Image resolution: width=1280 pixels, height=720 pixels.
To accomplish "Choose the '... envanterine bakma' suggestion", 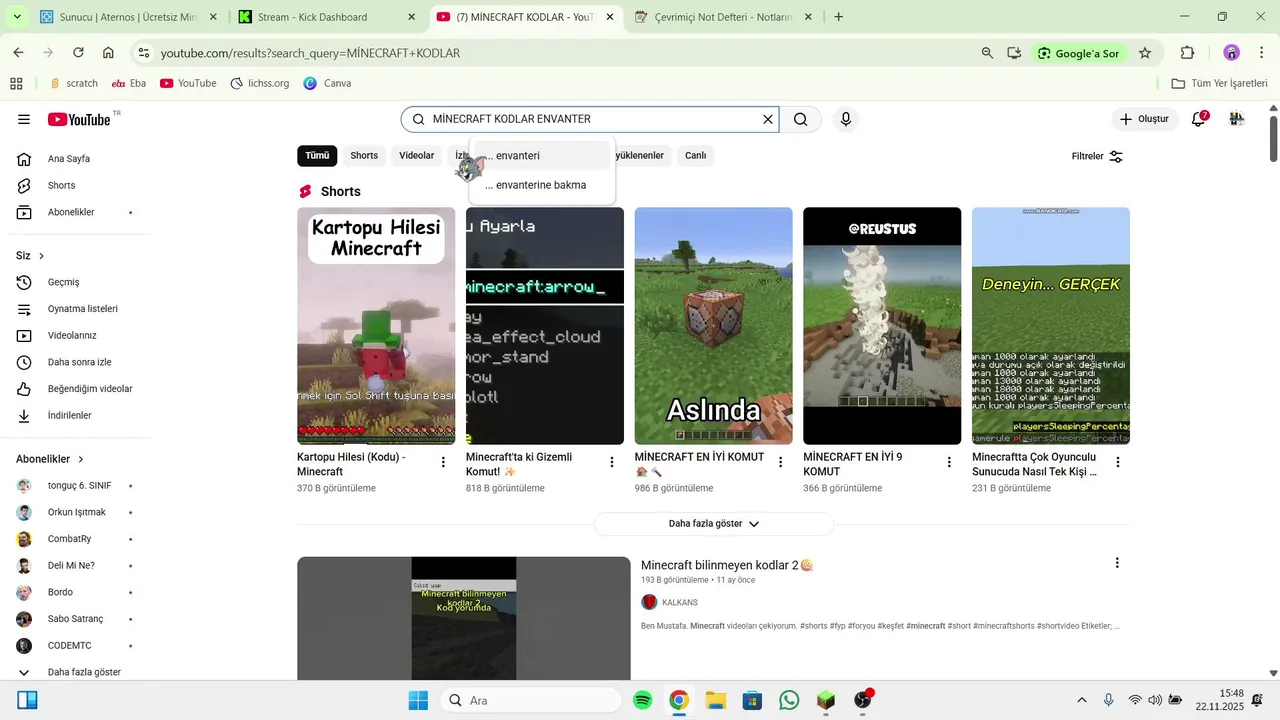I will click(542, 185).
